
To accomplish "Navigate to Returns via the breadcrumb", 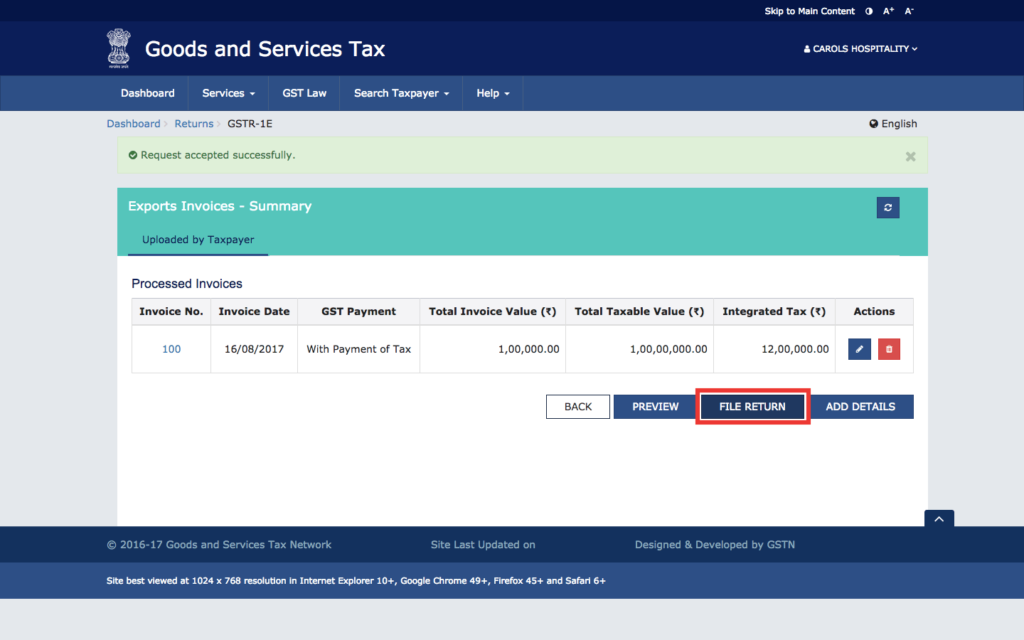I will coord(194,123).
